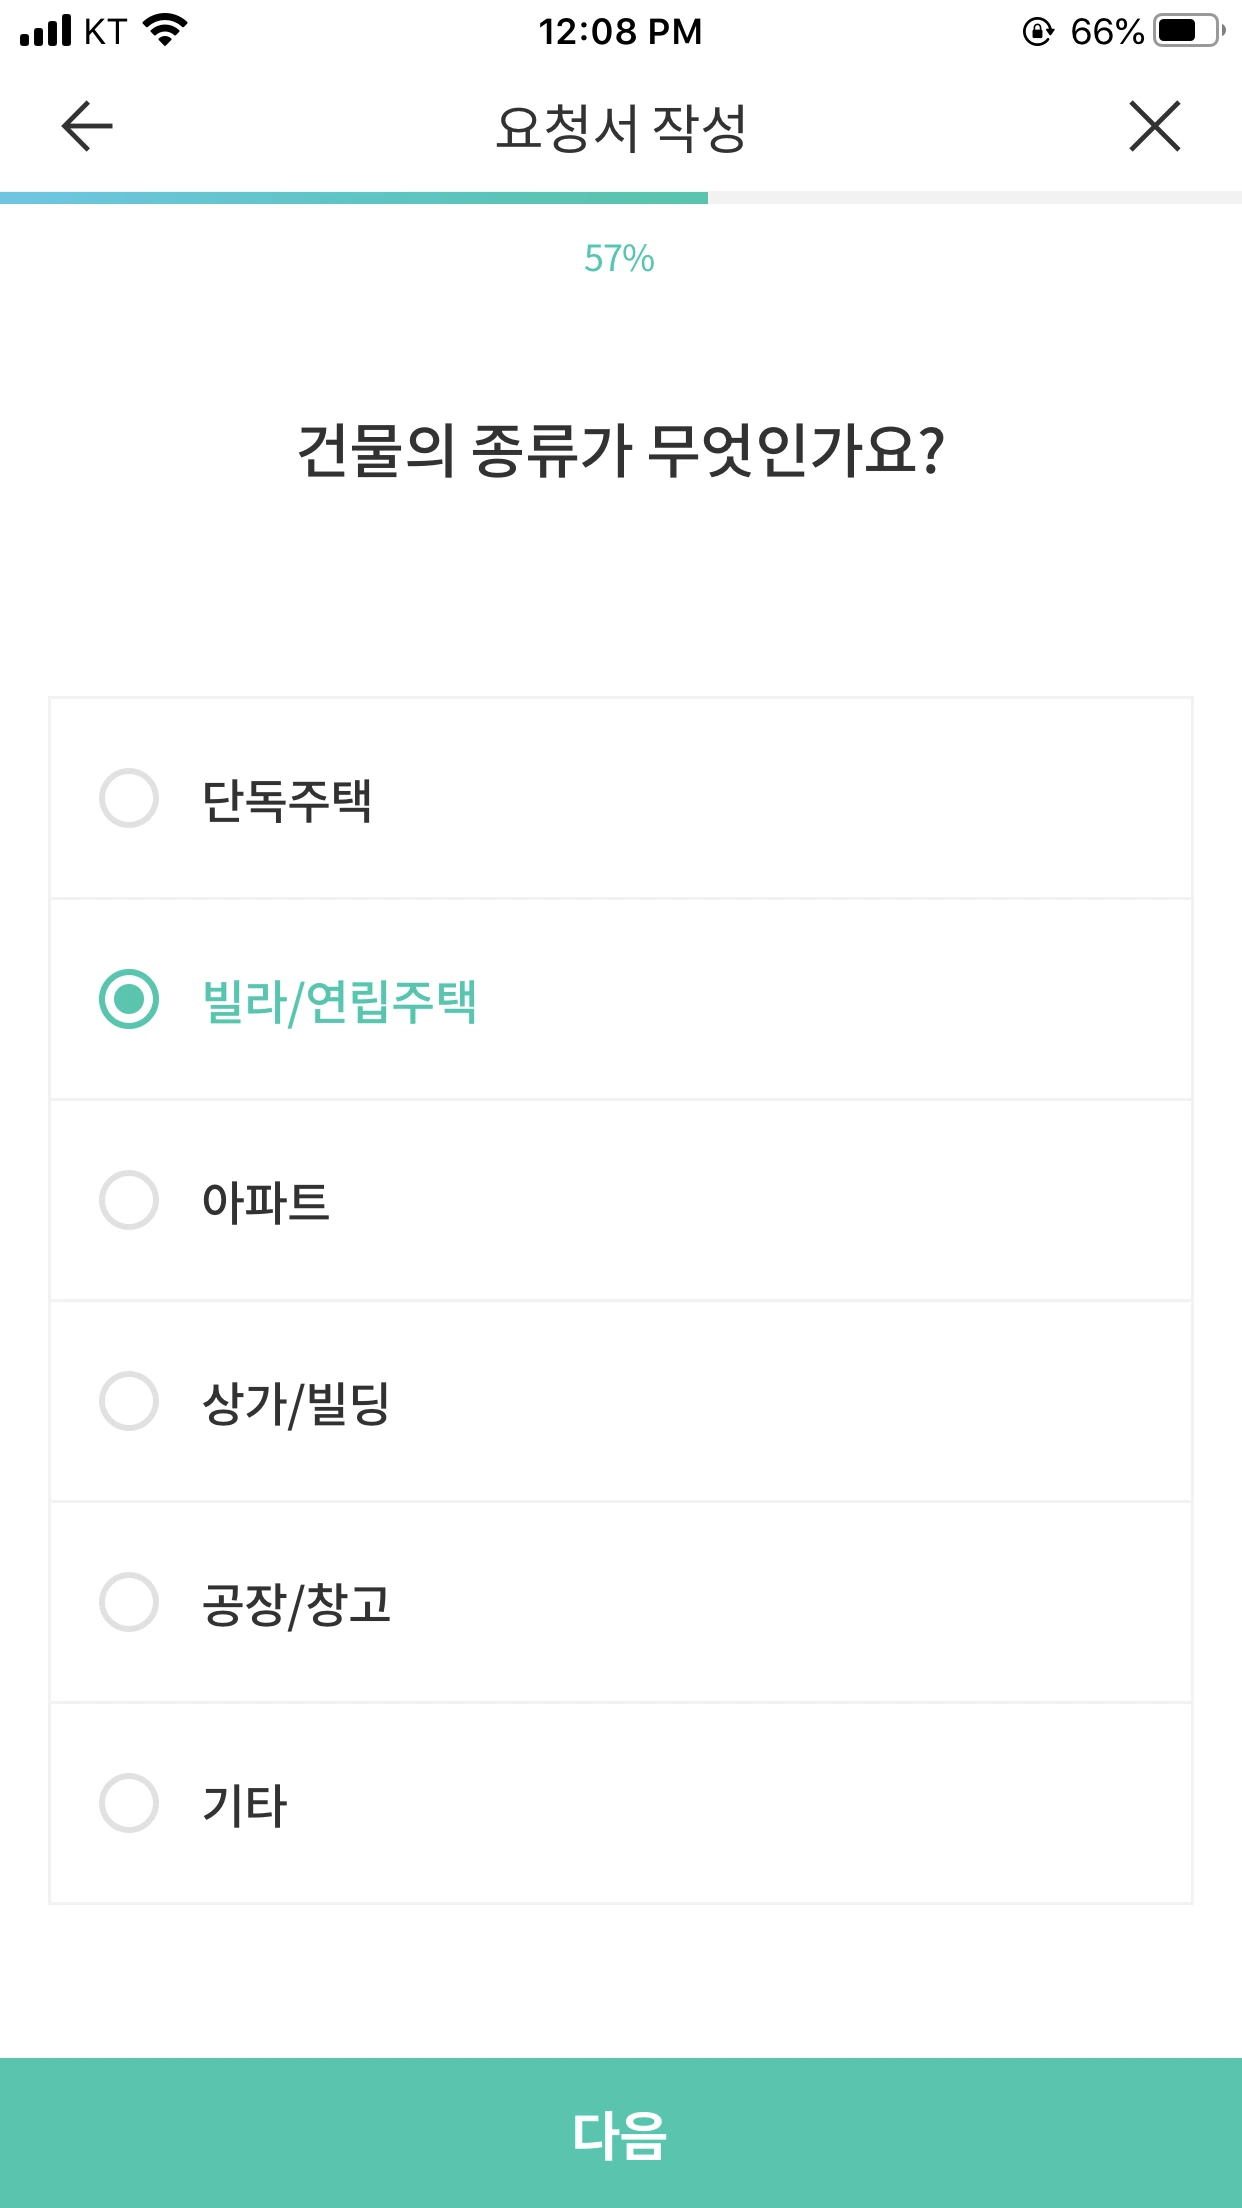Image resolution: width=1242 pixels, height=2208 pixels.
Task: Tap the 아파트 option label
Action: pyautogui.click(x=266, y=1201)
